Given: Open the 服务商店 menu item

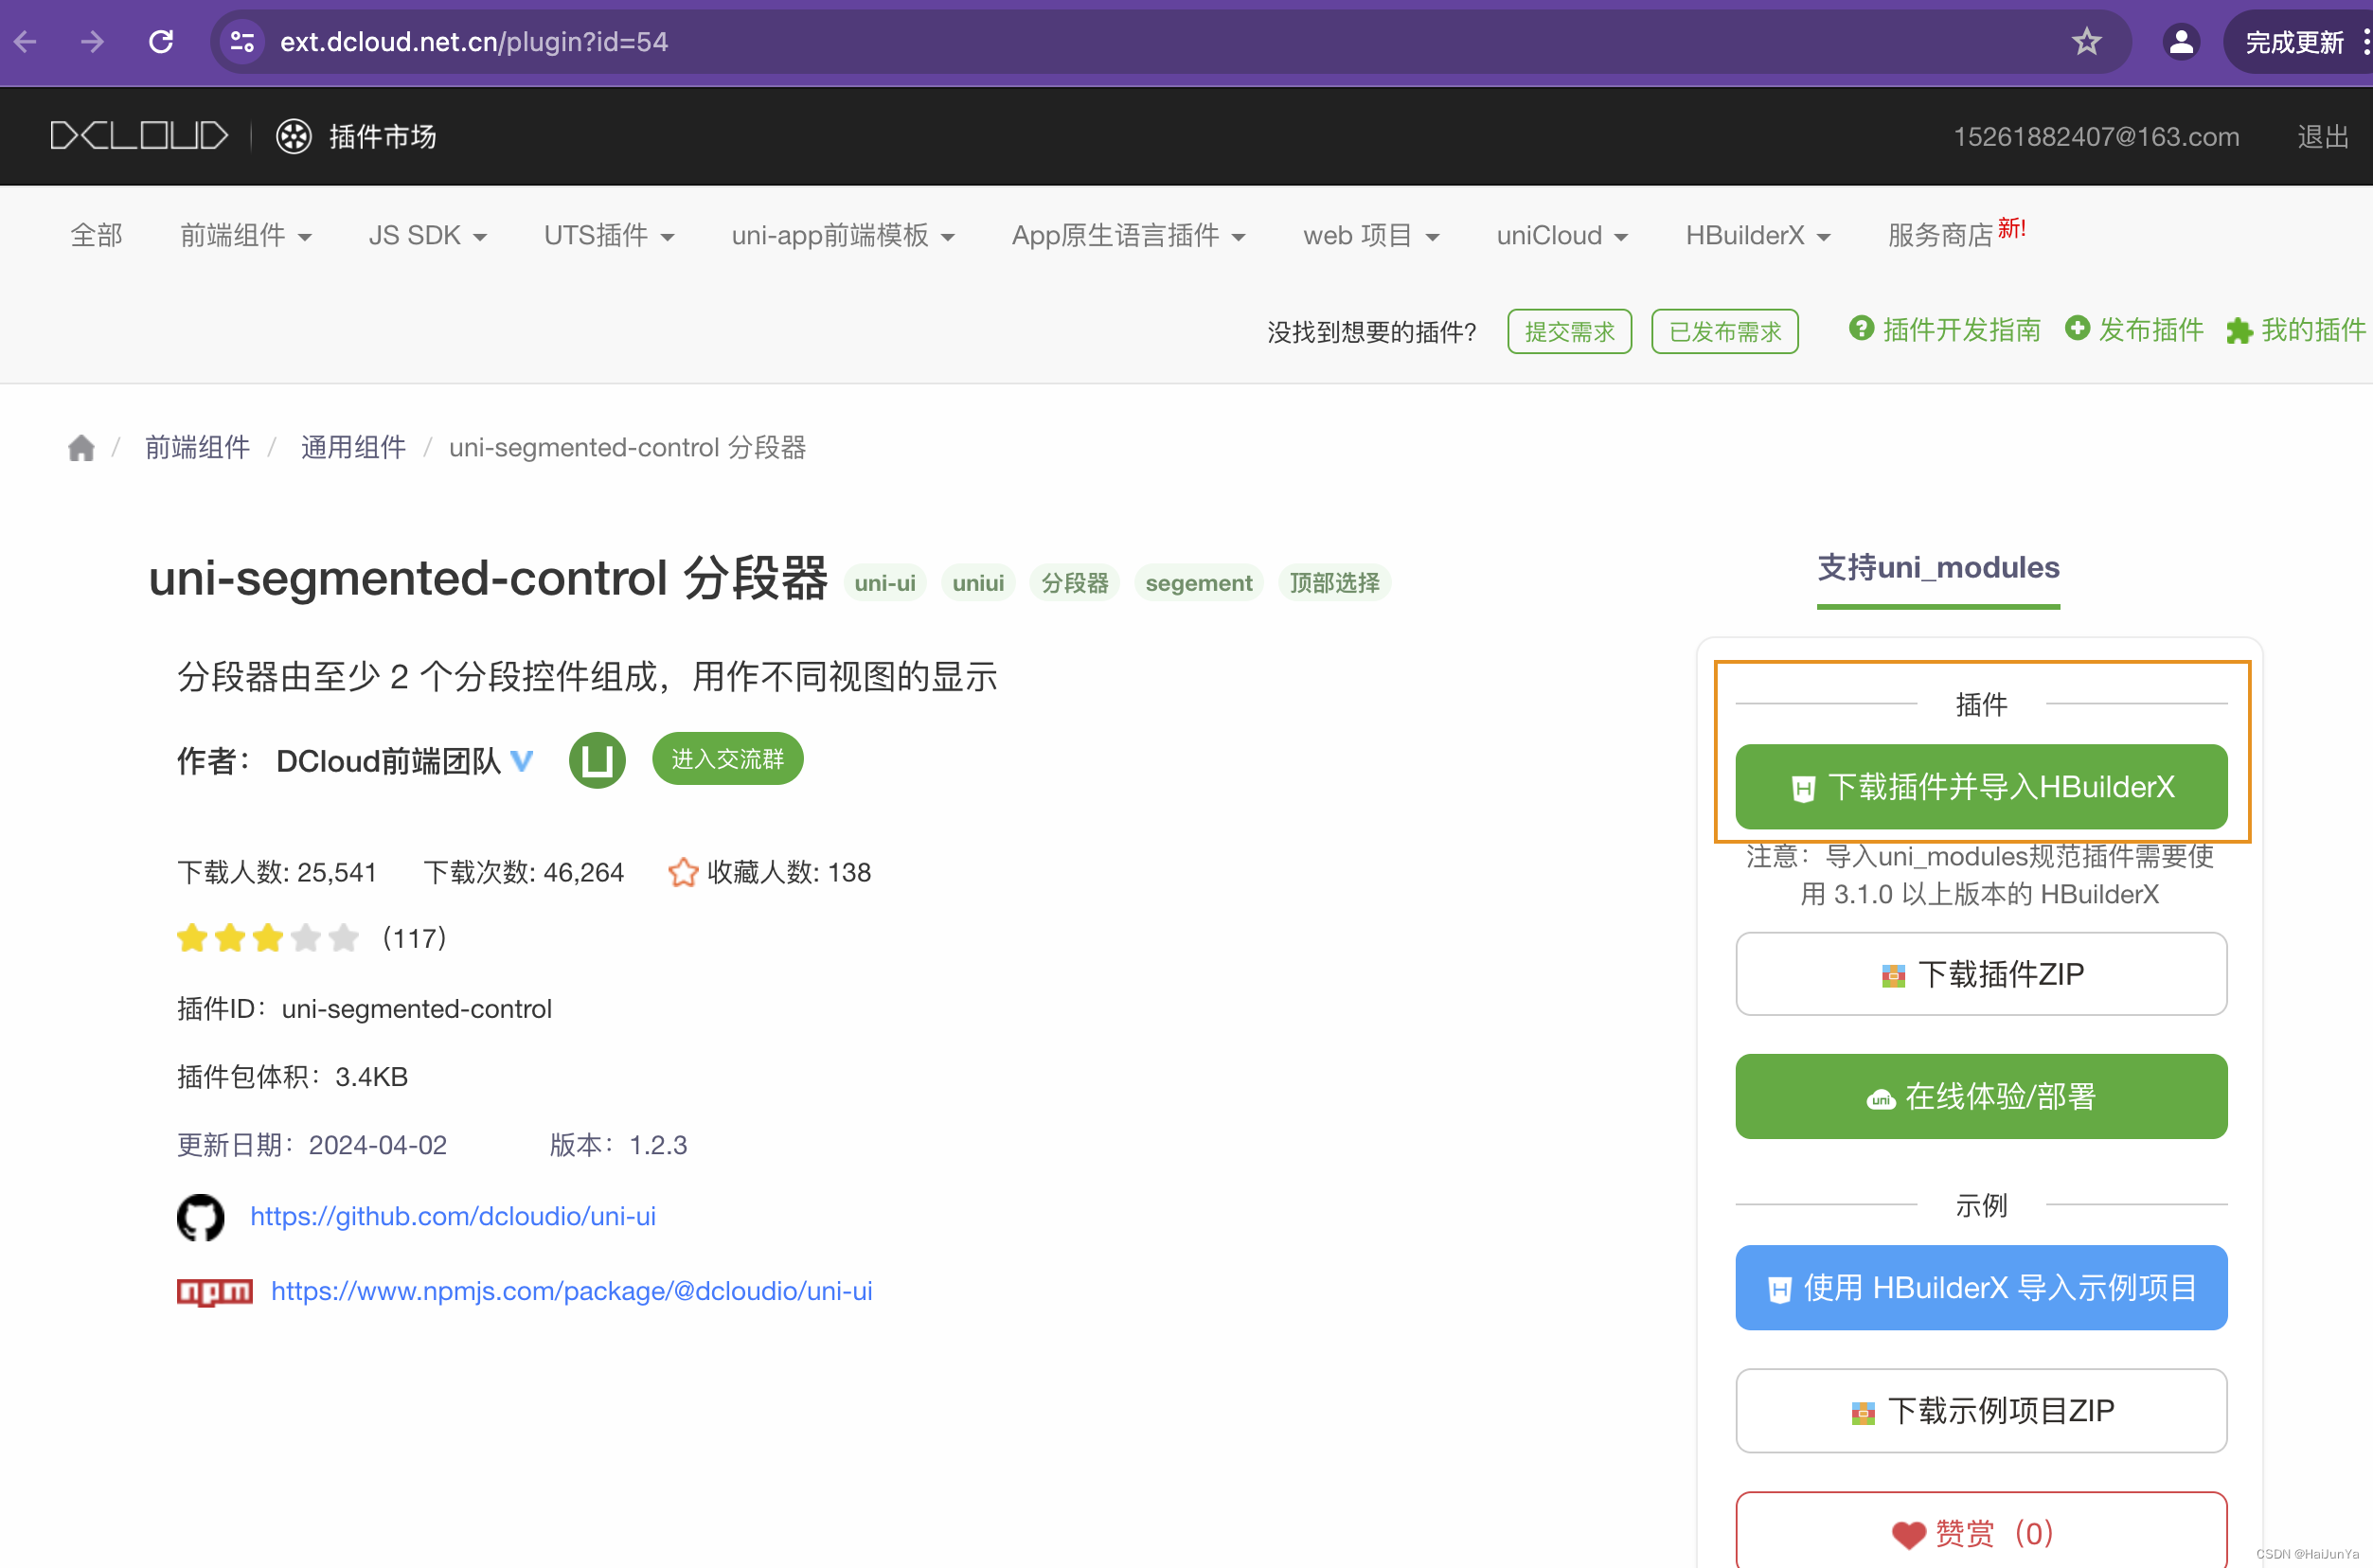Looking at the screenshot, I should (1956, 234).
